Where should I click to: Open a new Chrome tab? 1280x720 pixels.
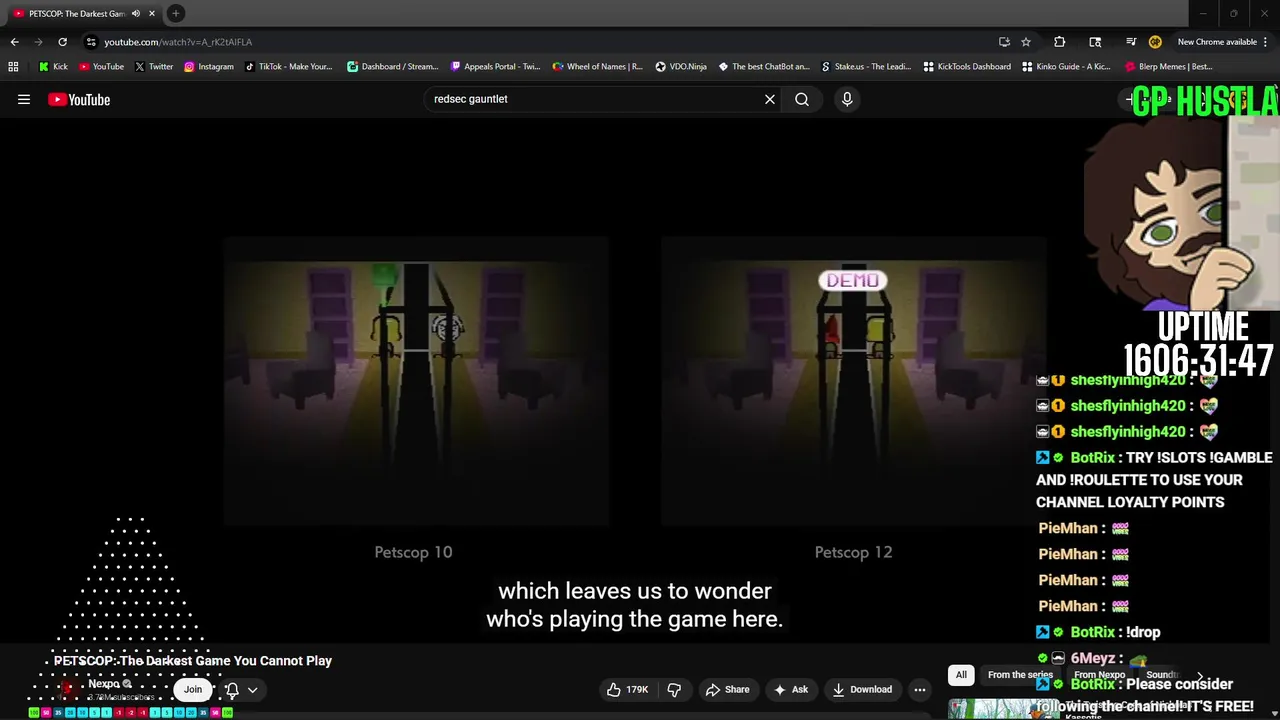click(175, 13)
